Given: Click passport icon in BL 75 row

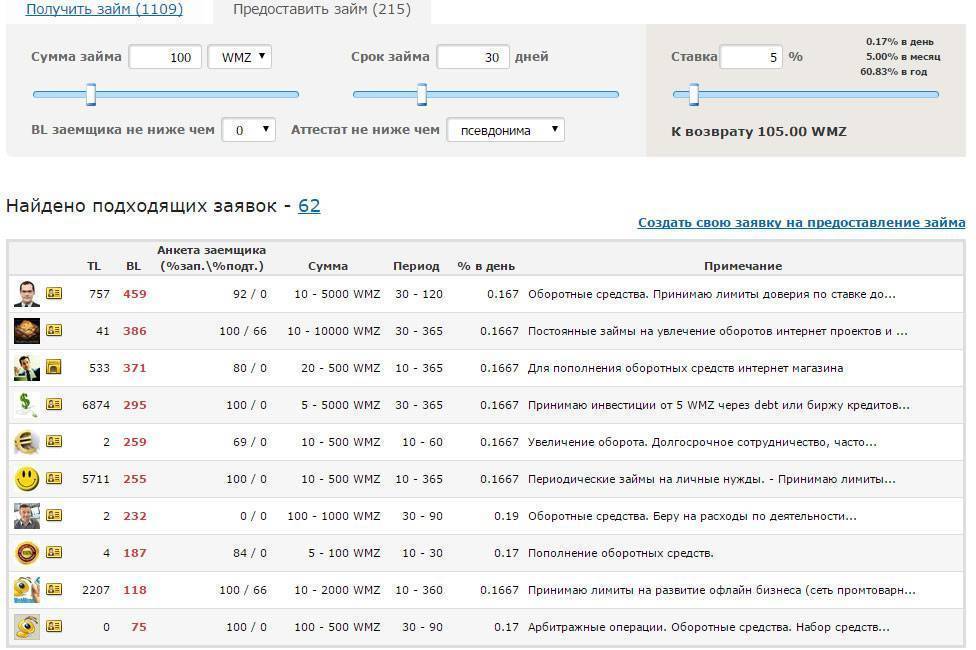Looking at the screenshot, I should coord(53,627).
